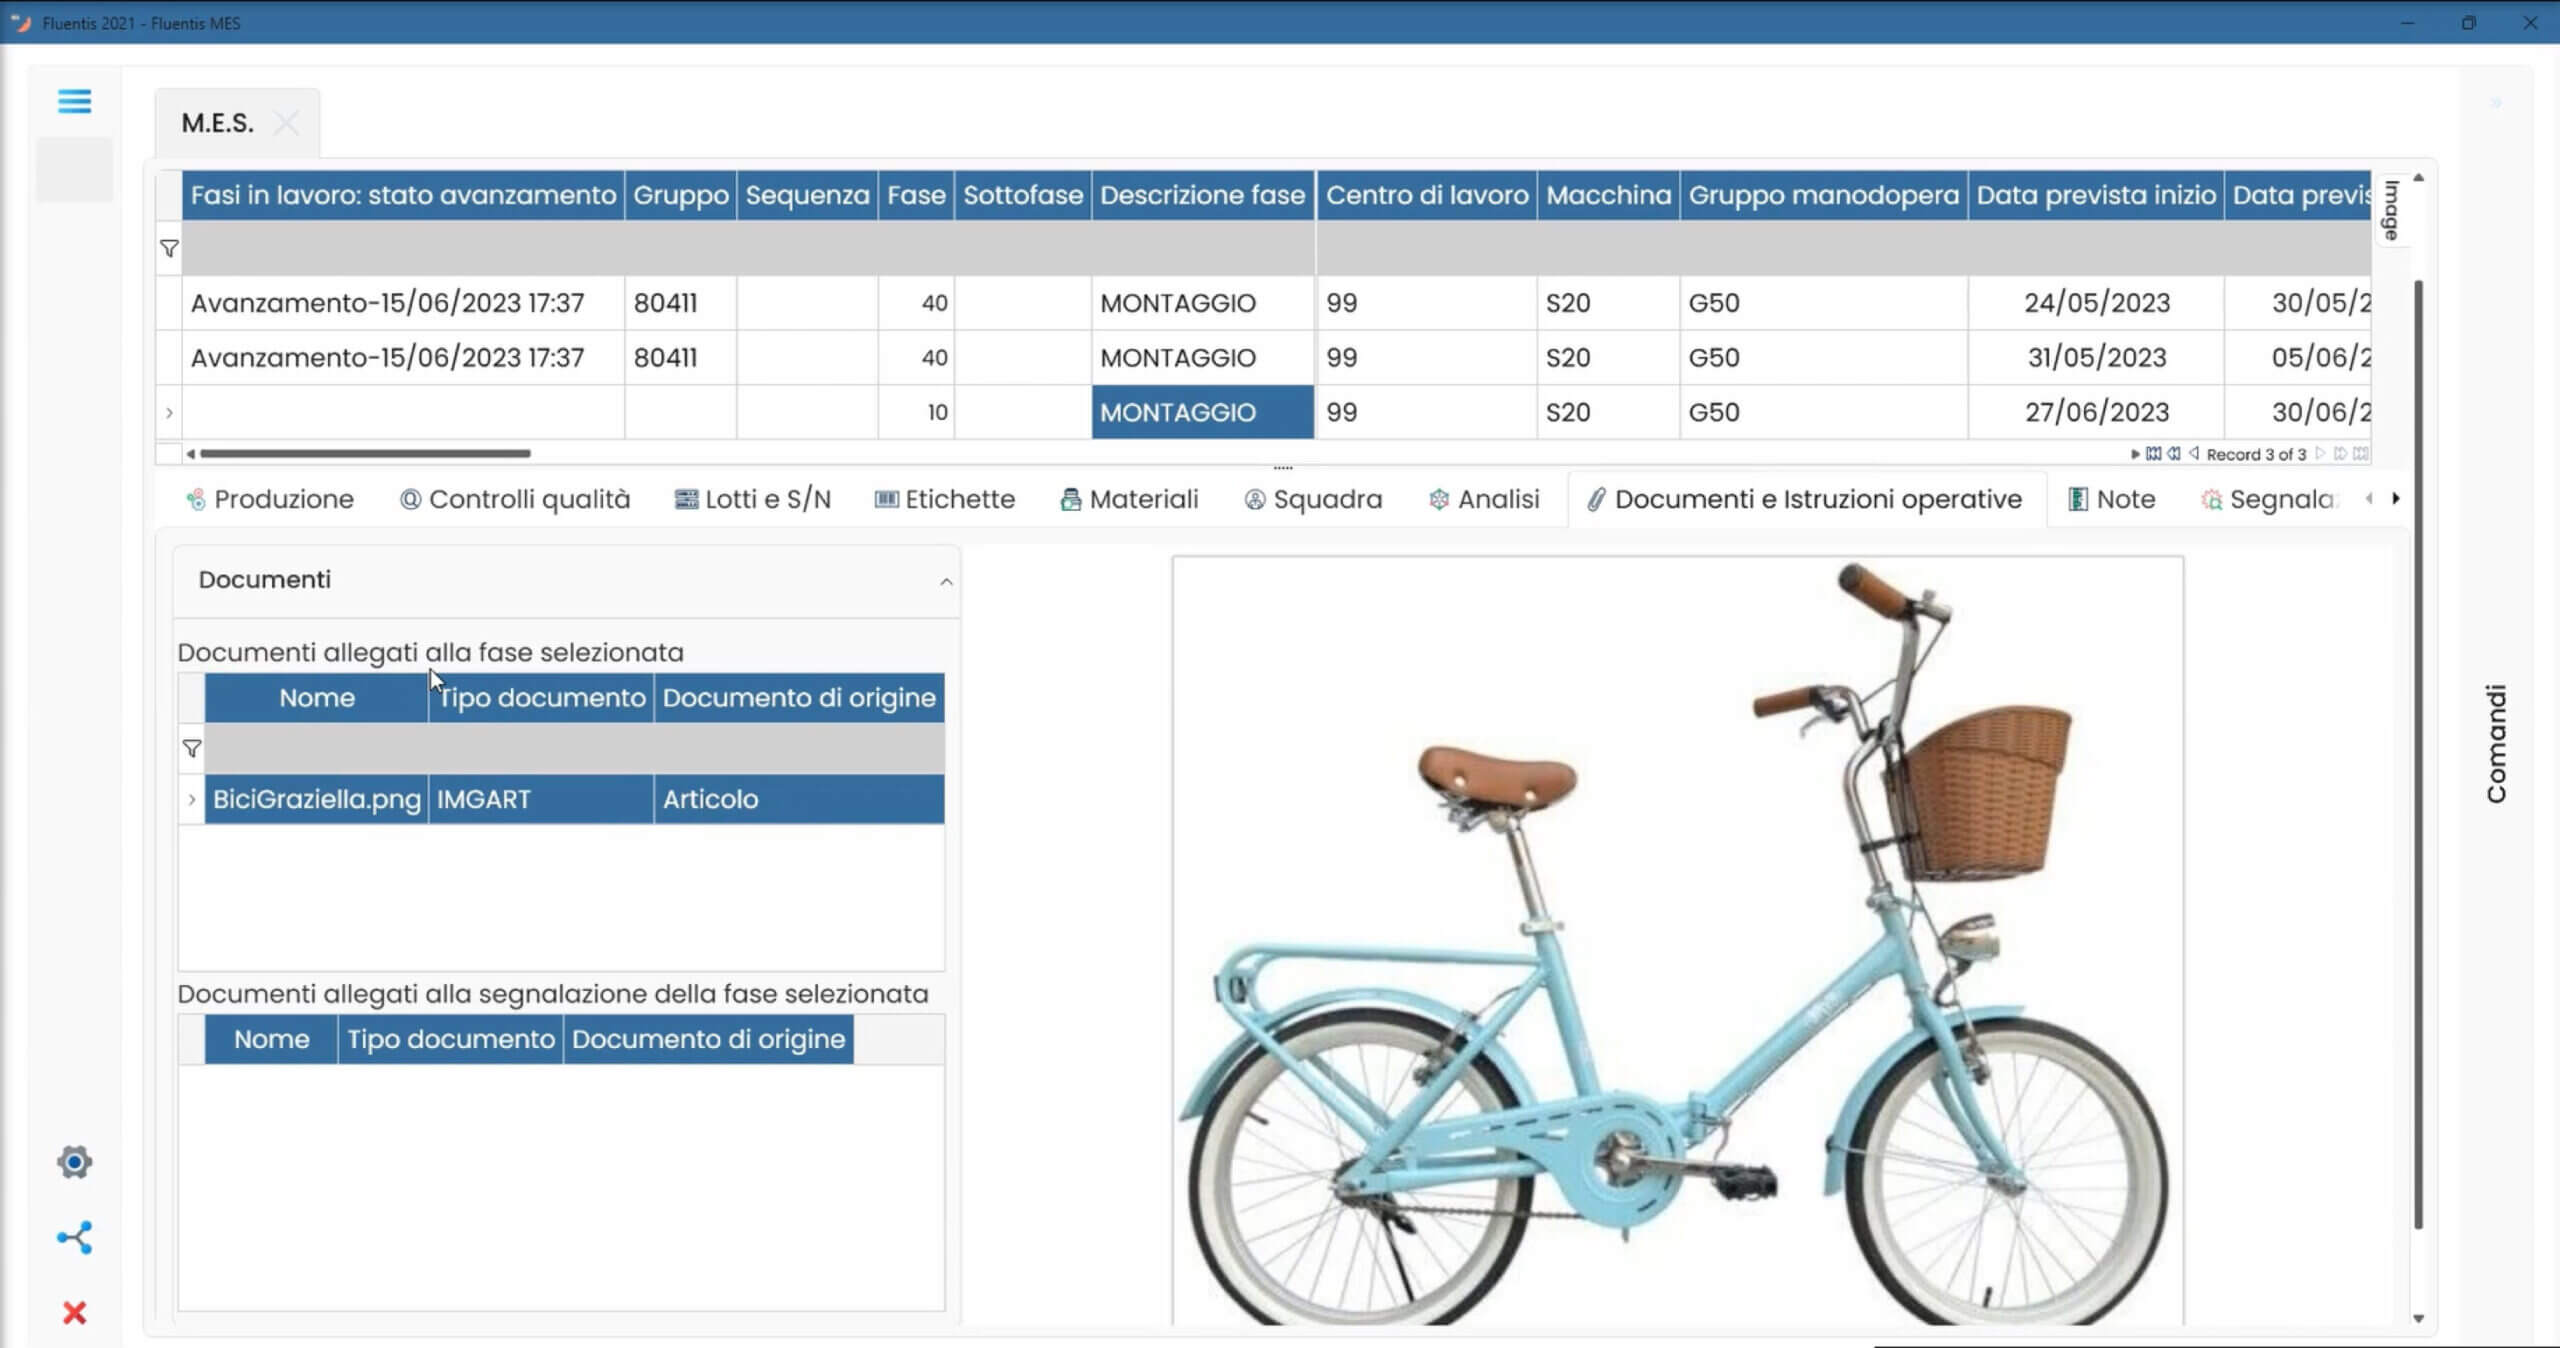Go to first record navigator button
Image resolution: width=2560 pixels, height=1348 pixels.
2153,454
